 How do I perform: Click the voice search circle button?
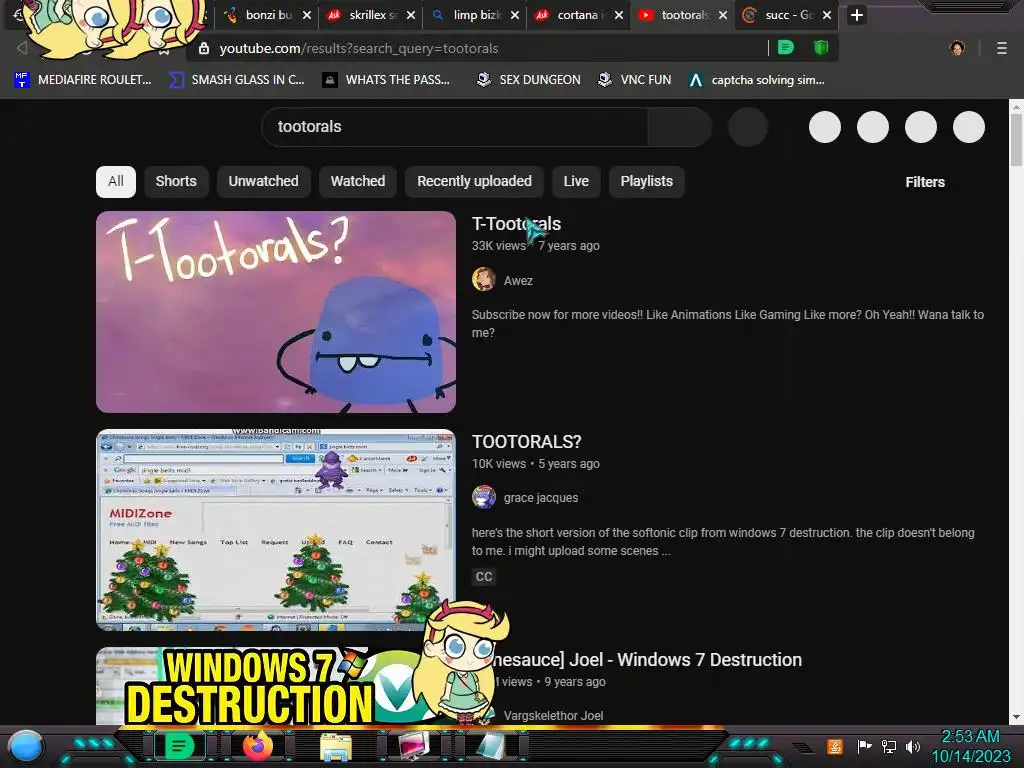(748, 127)
